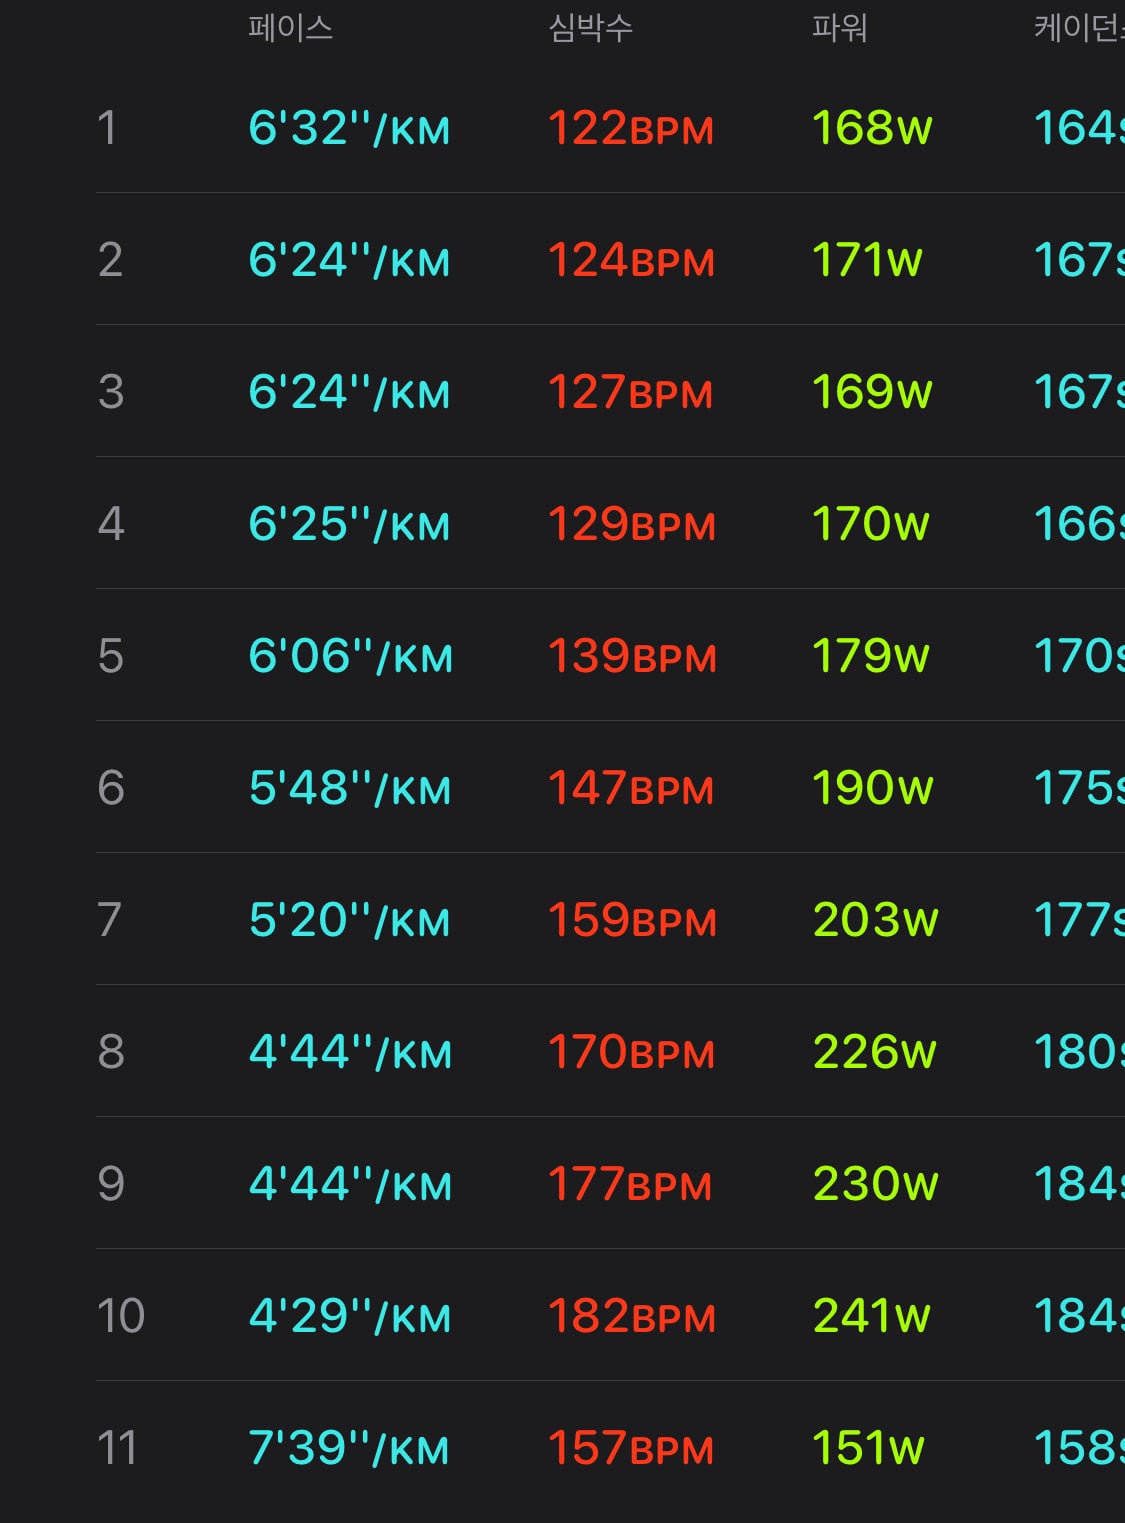Click heart rate 124BPM
The image size is (1125, 1523).
click(631, 260)
